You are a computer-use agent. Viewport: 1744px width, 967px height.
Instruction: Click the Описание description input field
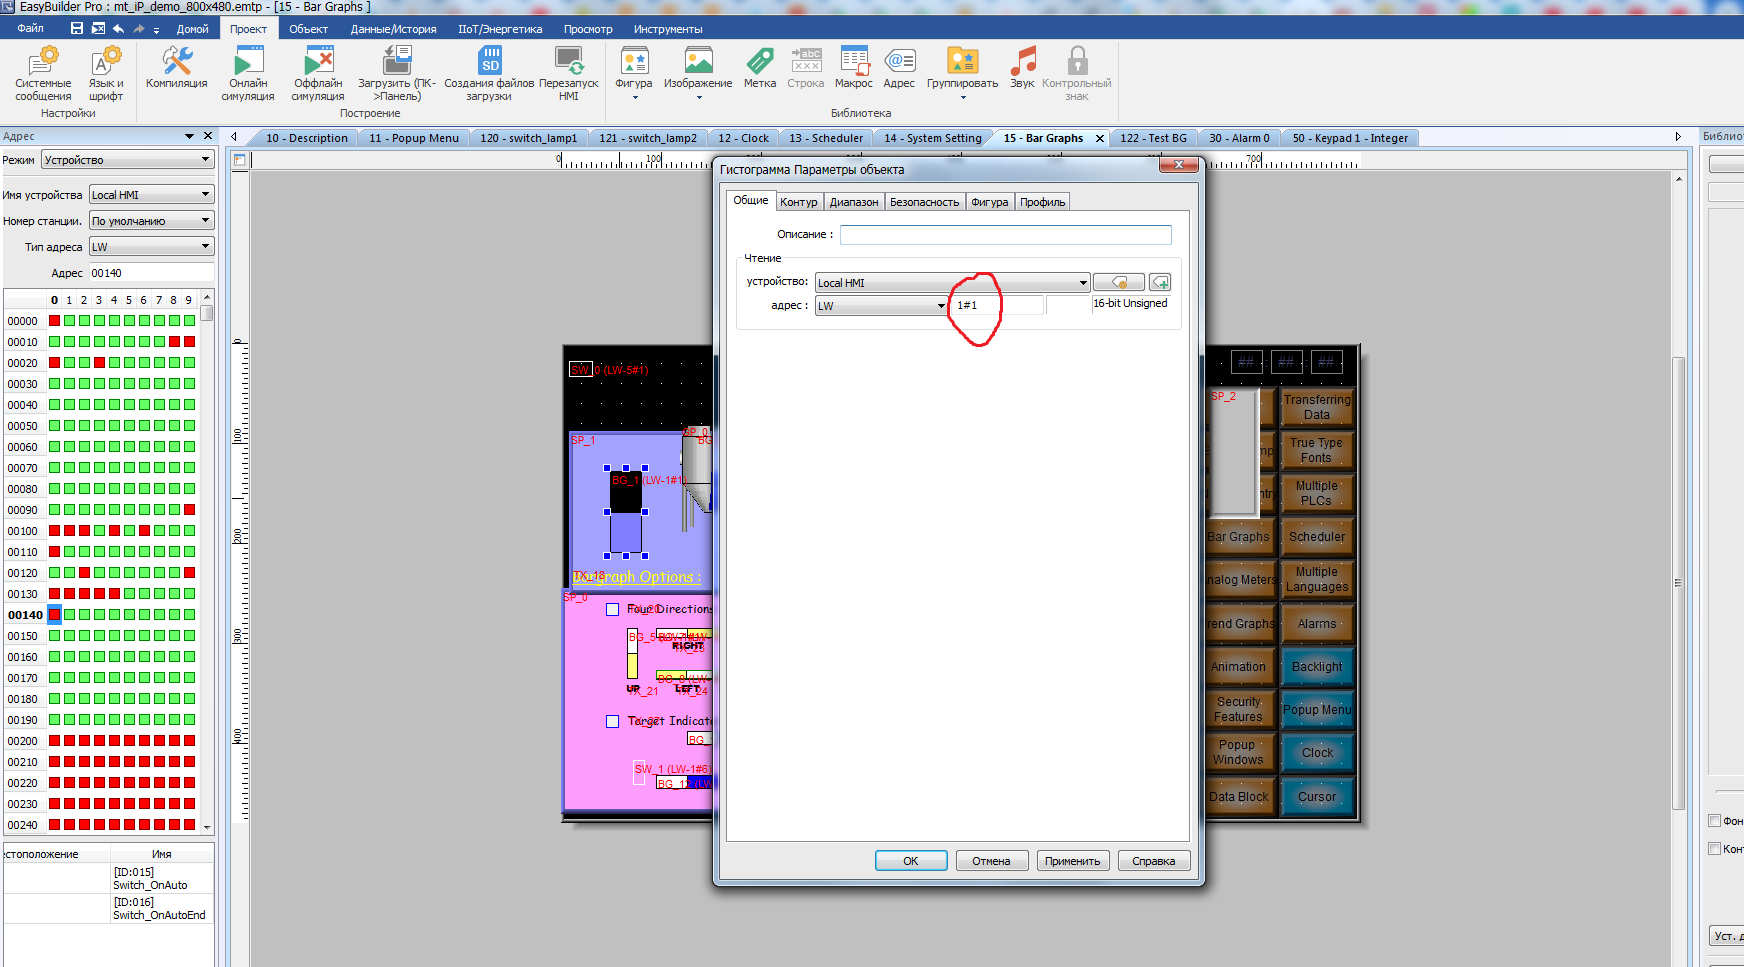coord(1005,235)
